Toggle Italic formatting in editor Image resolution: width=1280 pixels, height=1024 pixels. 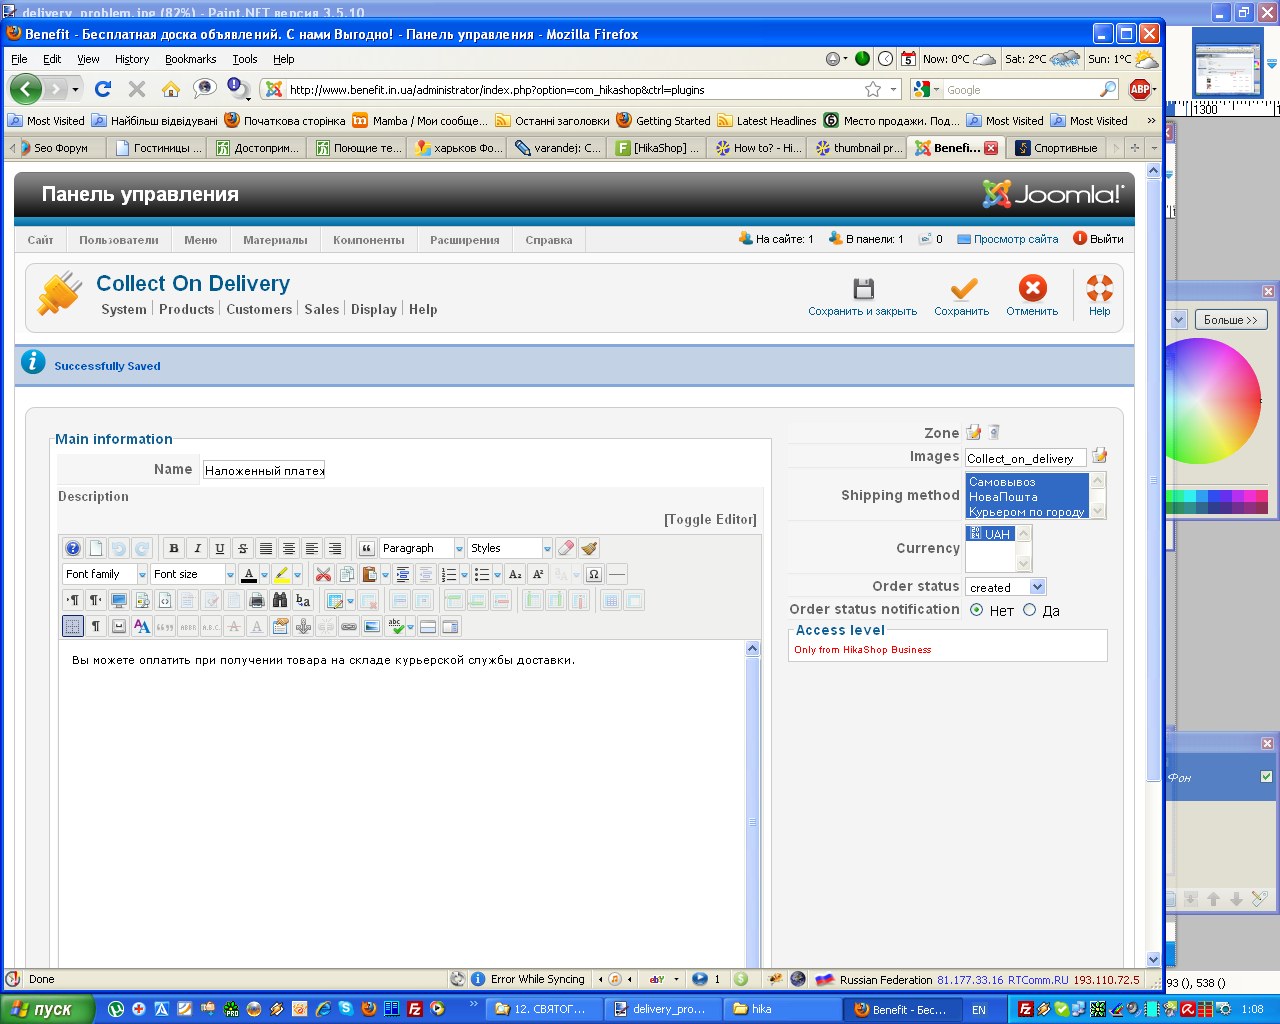pyautogui.click(x=197, y=548)
